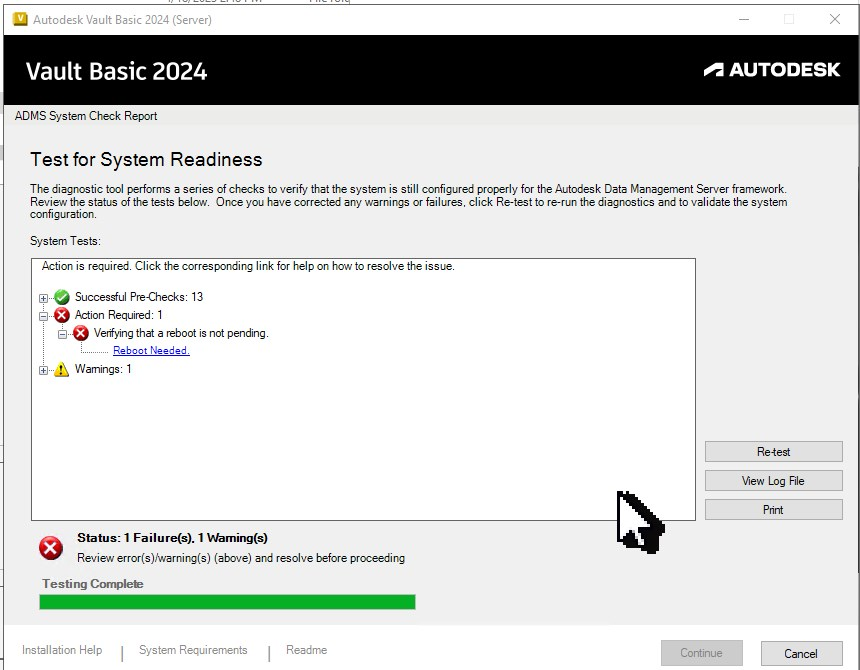
Task: Select 'Action Required: 1' text
Action: point(118,315)
